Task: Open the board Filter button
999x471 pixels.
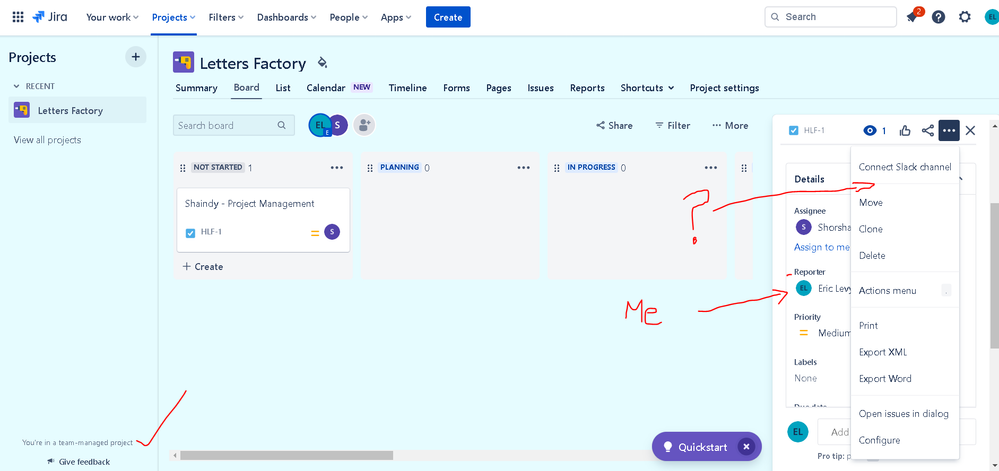Action: point(673,126)
